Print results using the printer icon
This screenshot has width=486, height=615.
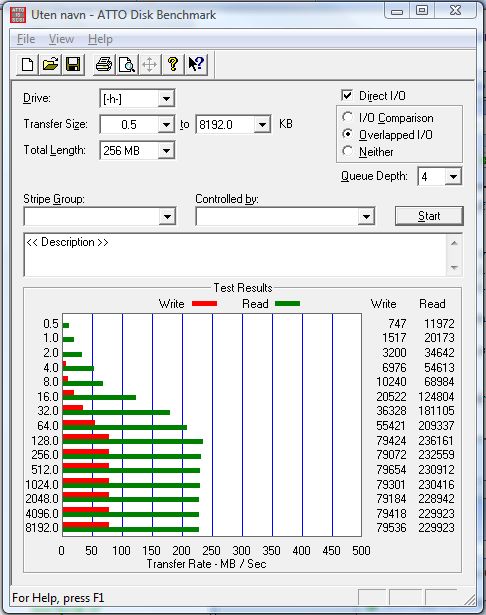tap(104, 64)
